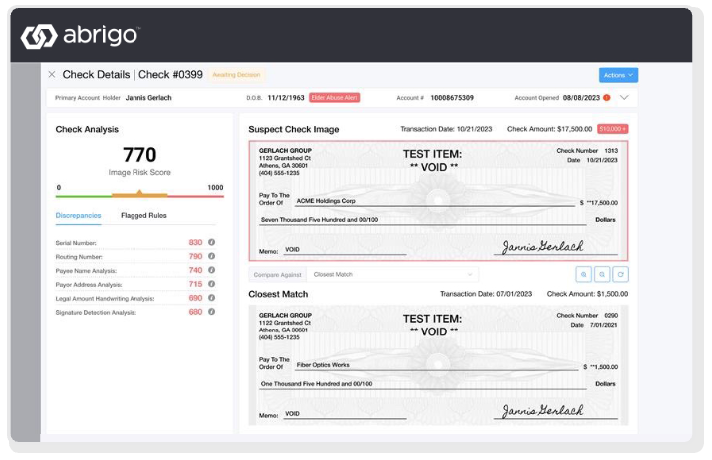Open the Actions dropdown button

[618, 75]
